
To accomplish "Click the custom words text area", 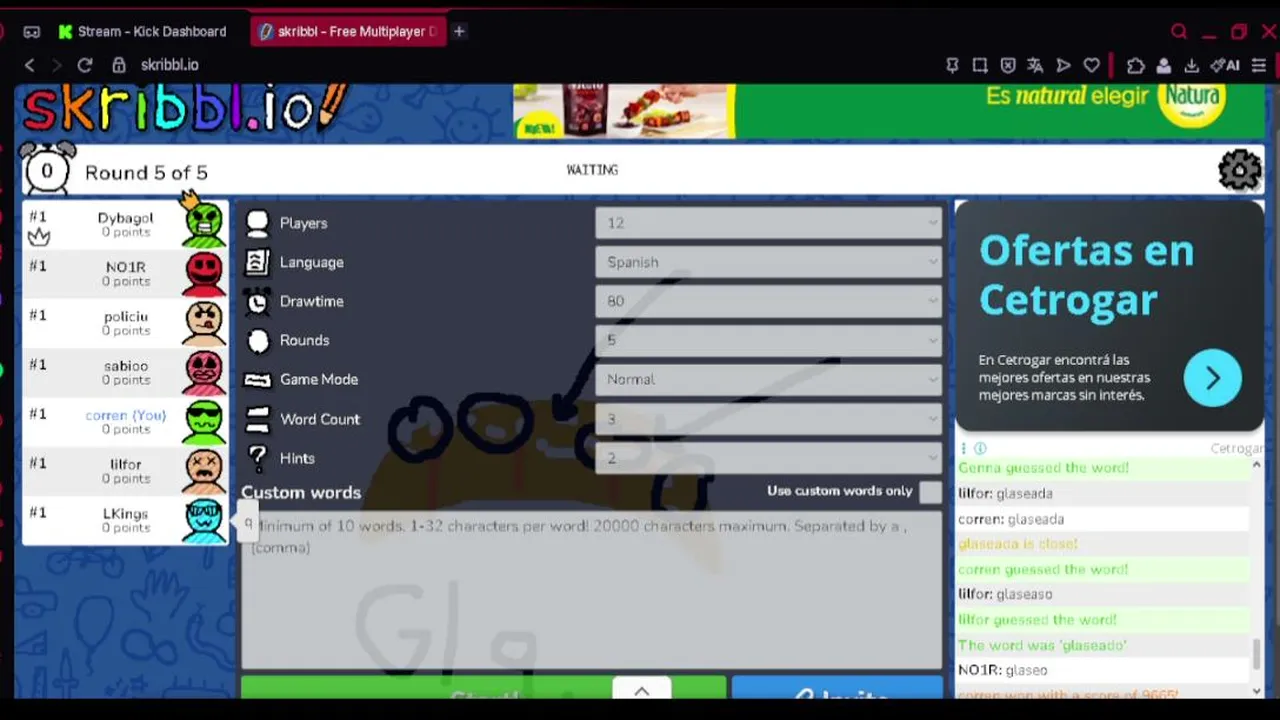I will (591, 589).
